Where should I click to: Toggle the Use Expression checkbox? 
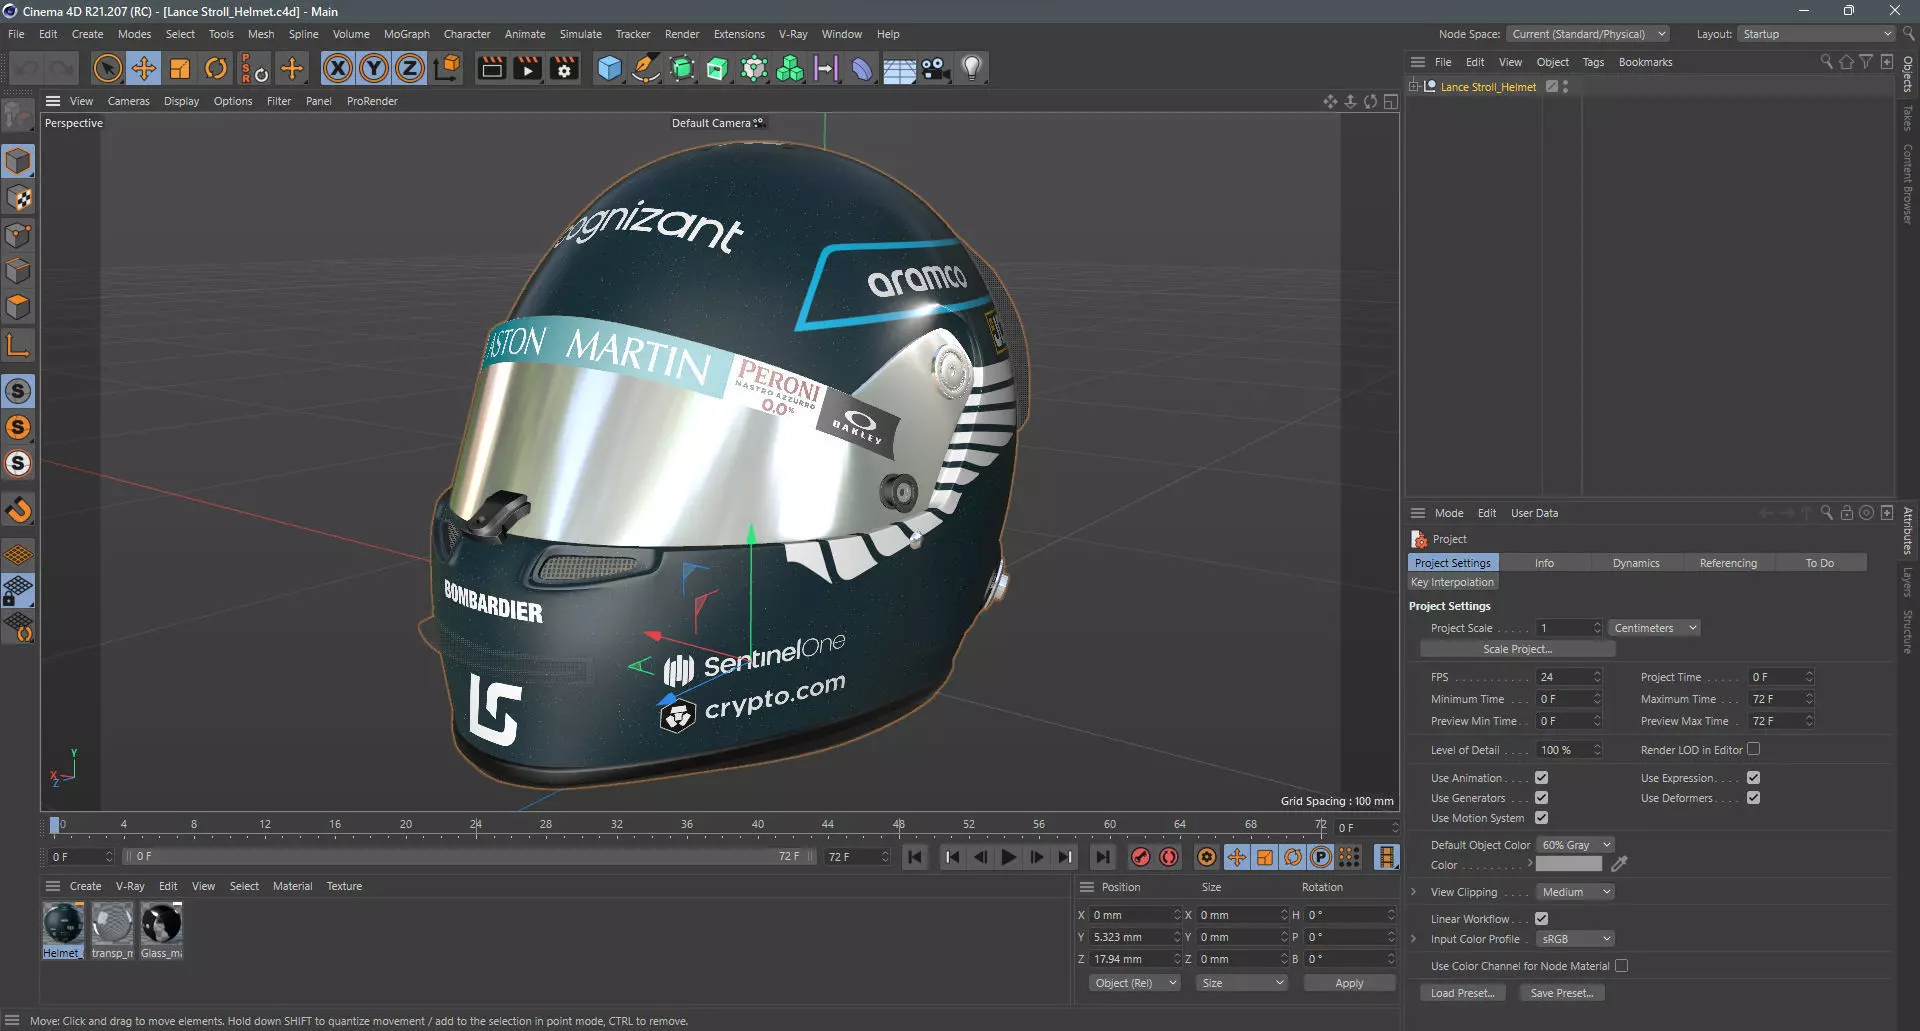coord(1753,778)
